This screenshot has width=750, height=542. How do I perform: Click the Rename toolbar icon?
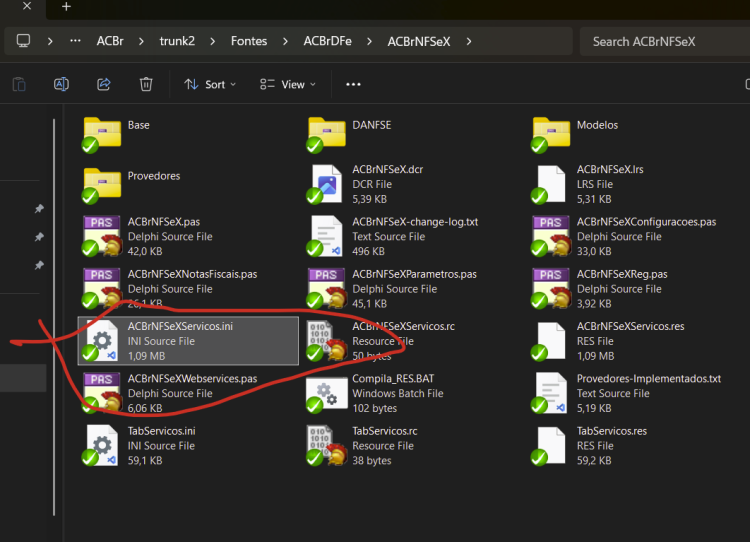(x=61, y=85)
